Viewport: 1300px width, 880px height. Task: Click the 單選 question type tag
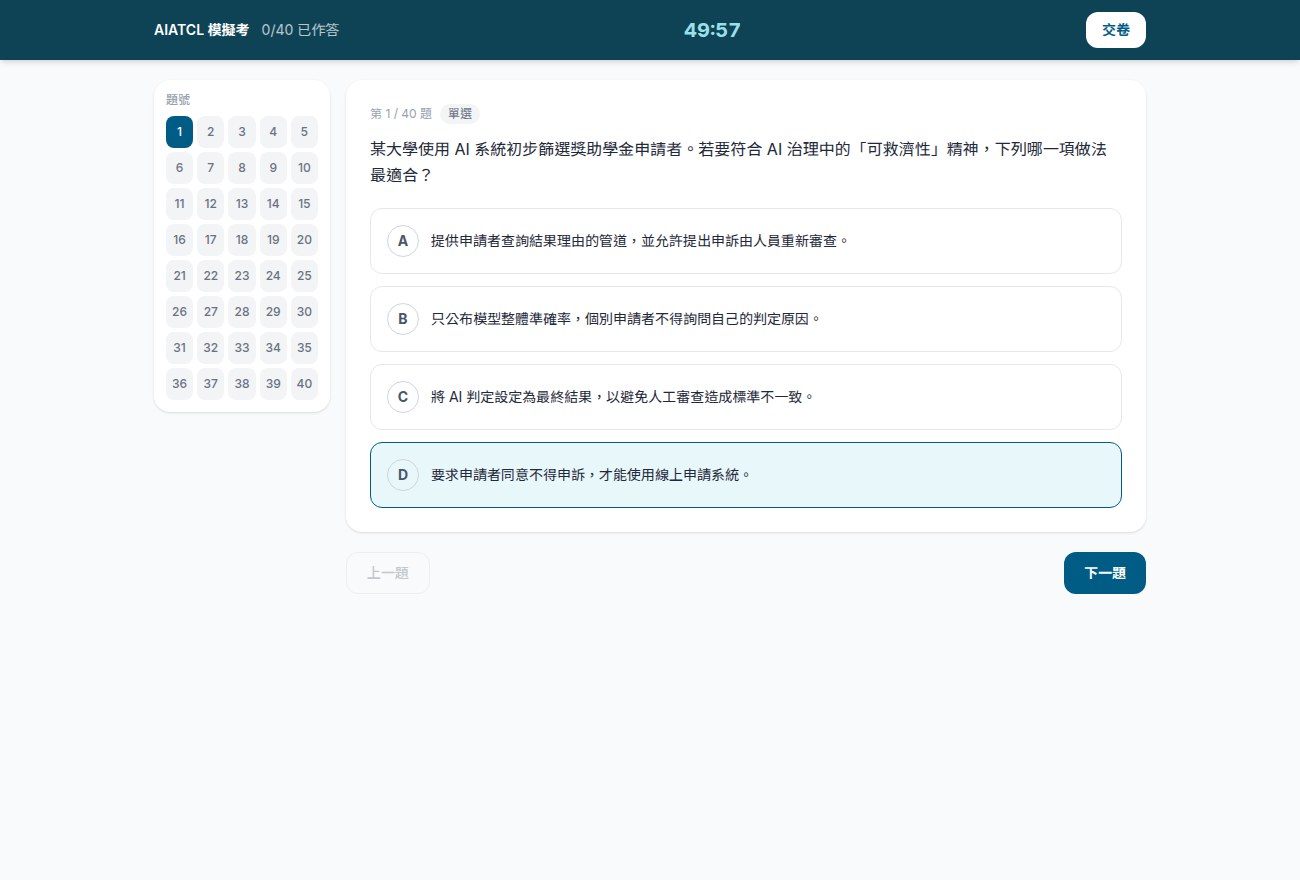[460, 114]
